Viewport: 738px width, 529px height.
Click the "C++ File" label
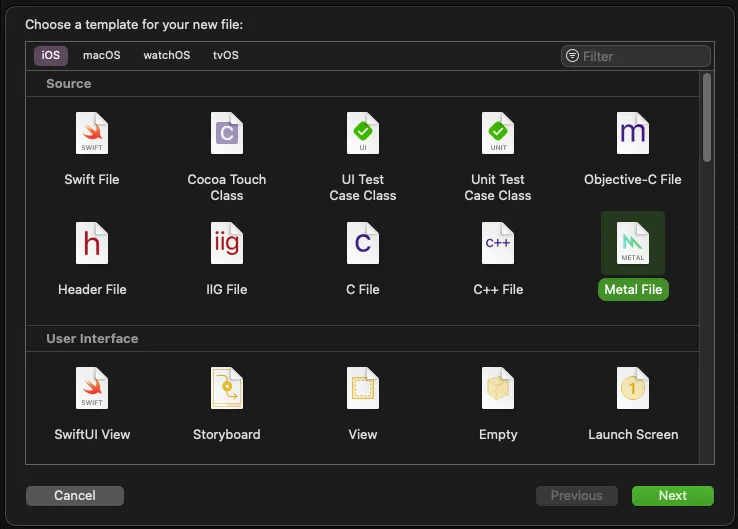coord(498,289)
